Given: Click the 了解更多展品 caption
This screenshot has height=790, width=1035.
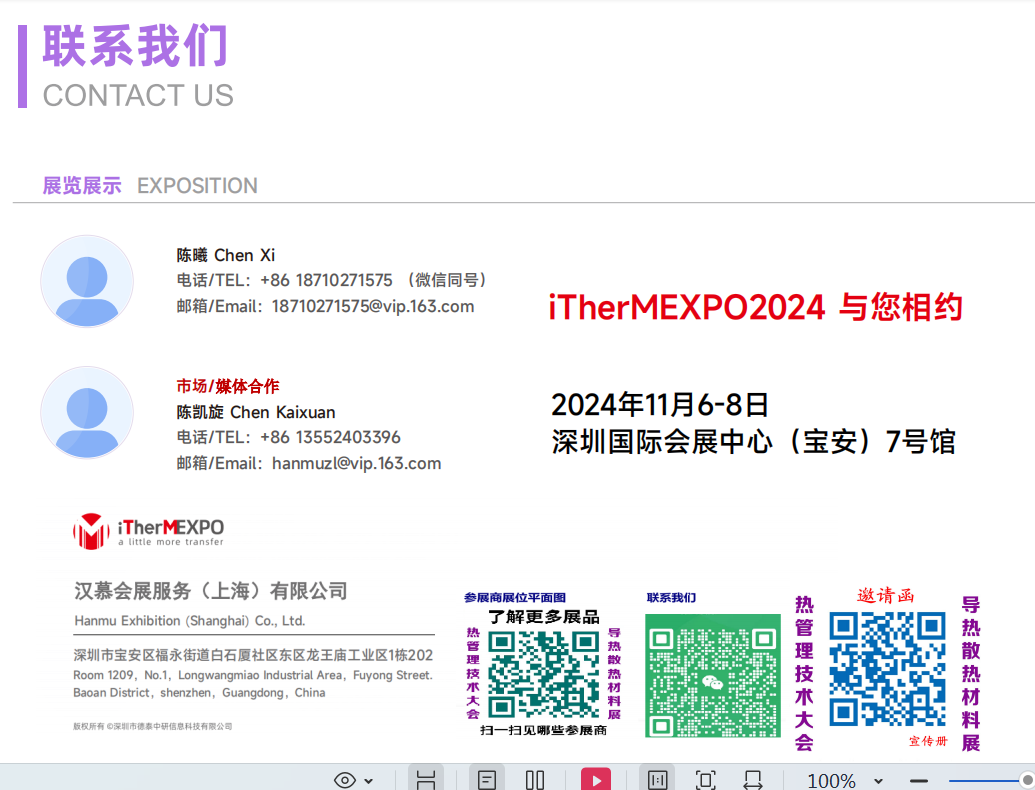Looking at the screenshot, I should click(x=544, y=616).
